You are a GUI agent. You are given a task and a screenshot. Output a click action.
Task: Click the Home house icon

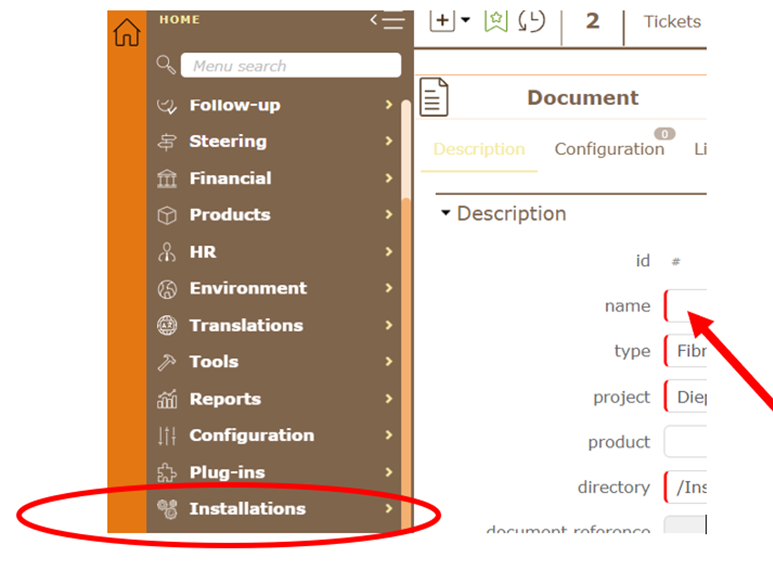126,33
